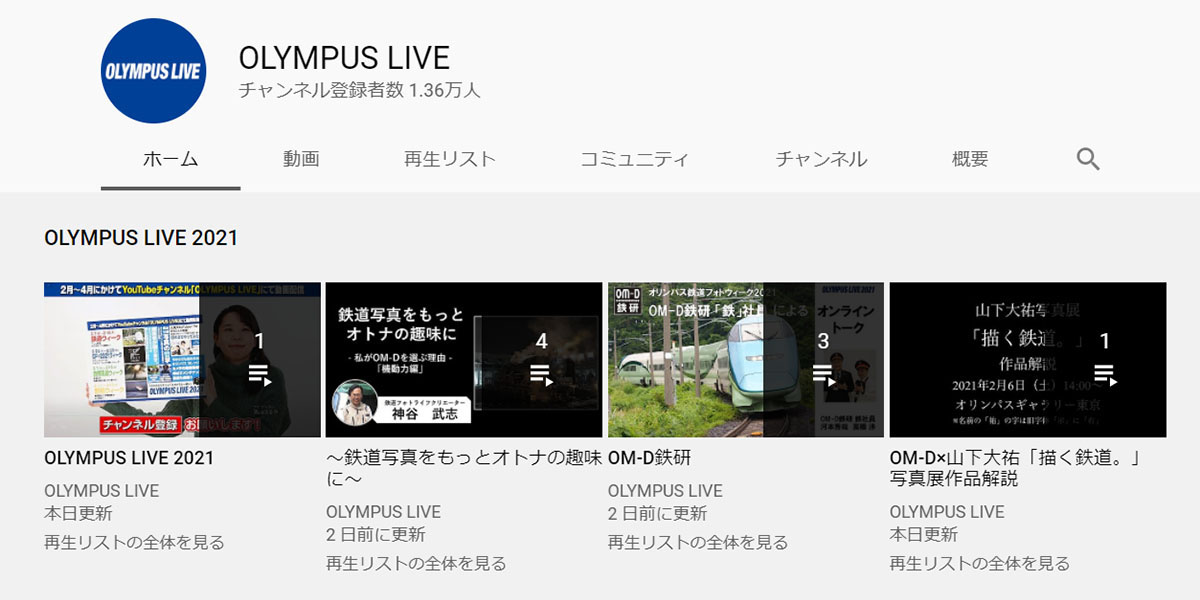Image resolution: width=1200 pixels, height=600 pixels.
Task: Click OLYMPUS LIVE channel name under first playlist
Action: 102,491
